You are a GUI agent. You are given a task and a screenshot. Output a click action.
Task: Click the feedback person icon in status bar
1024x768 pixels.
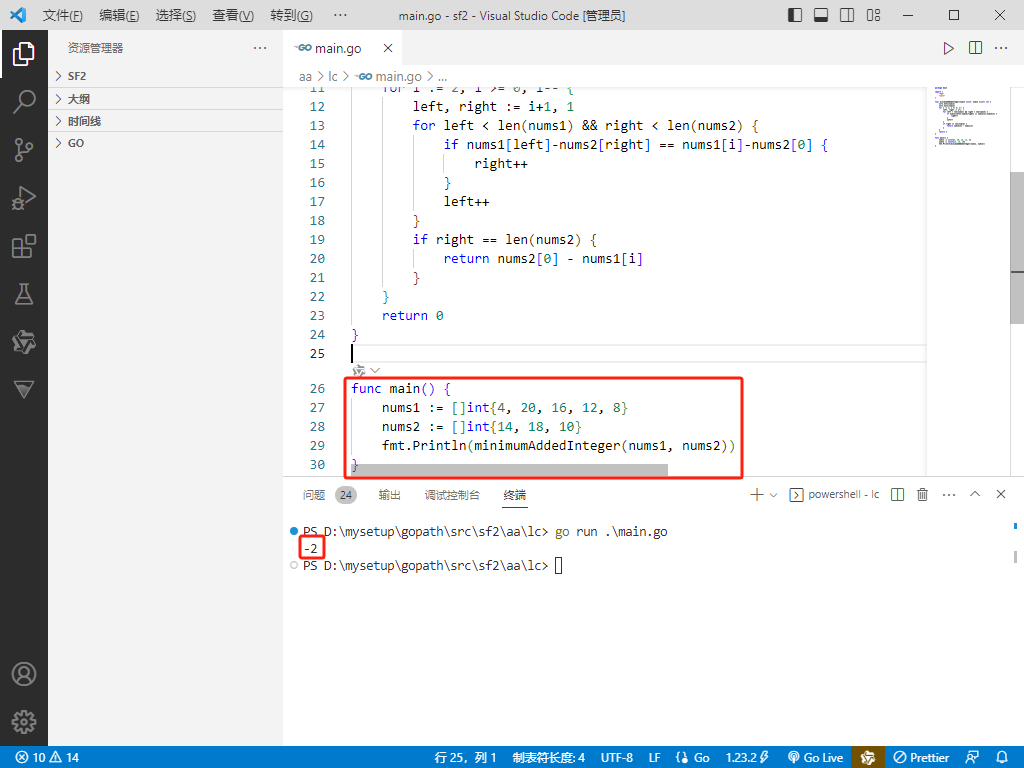[972, 758]
